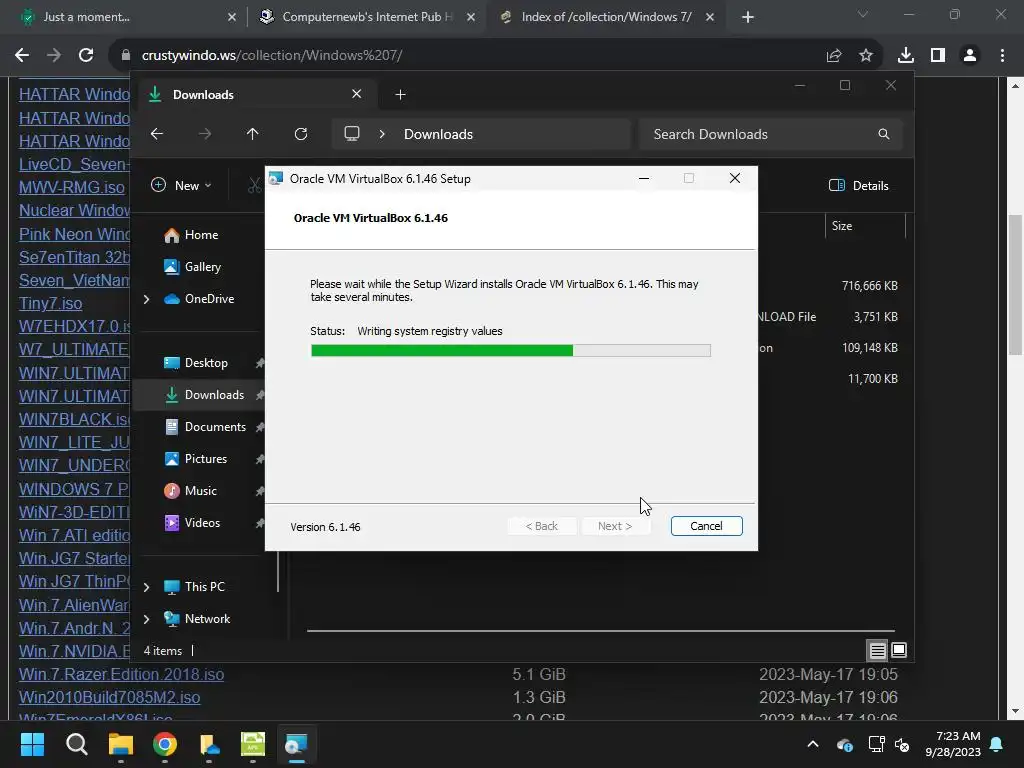Click the Chrome address bar URL
This screenshot has height=768, width=1024.
click(272, 56)
